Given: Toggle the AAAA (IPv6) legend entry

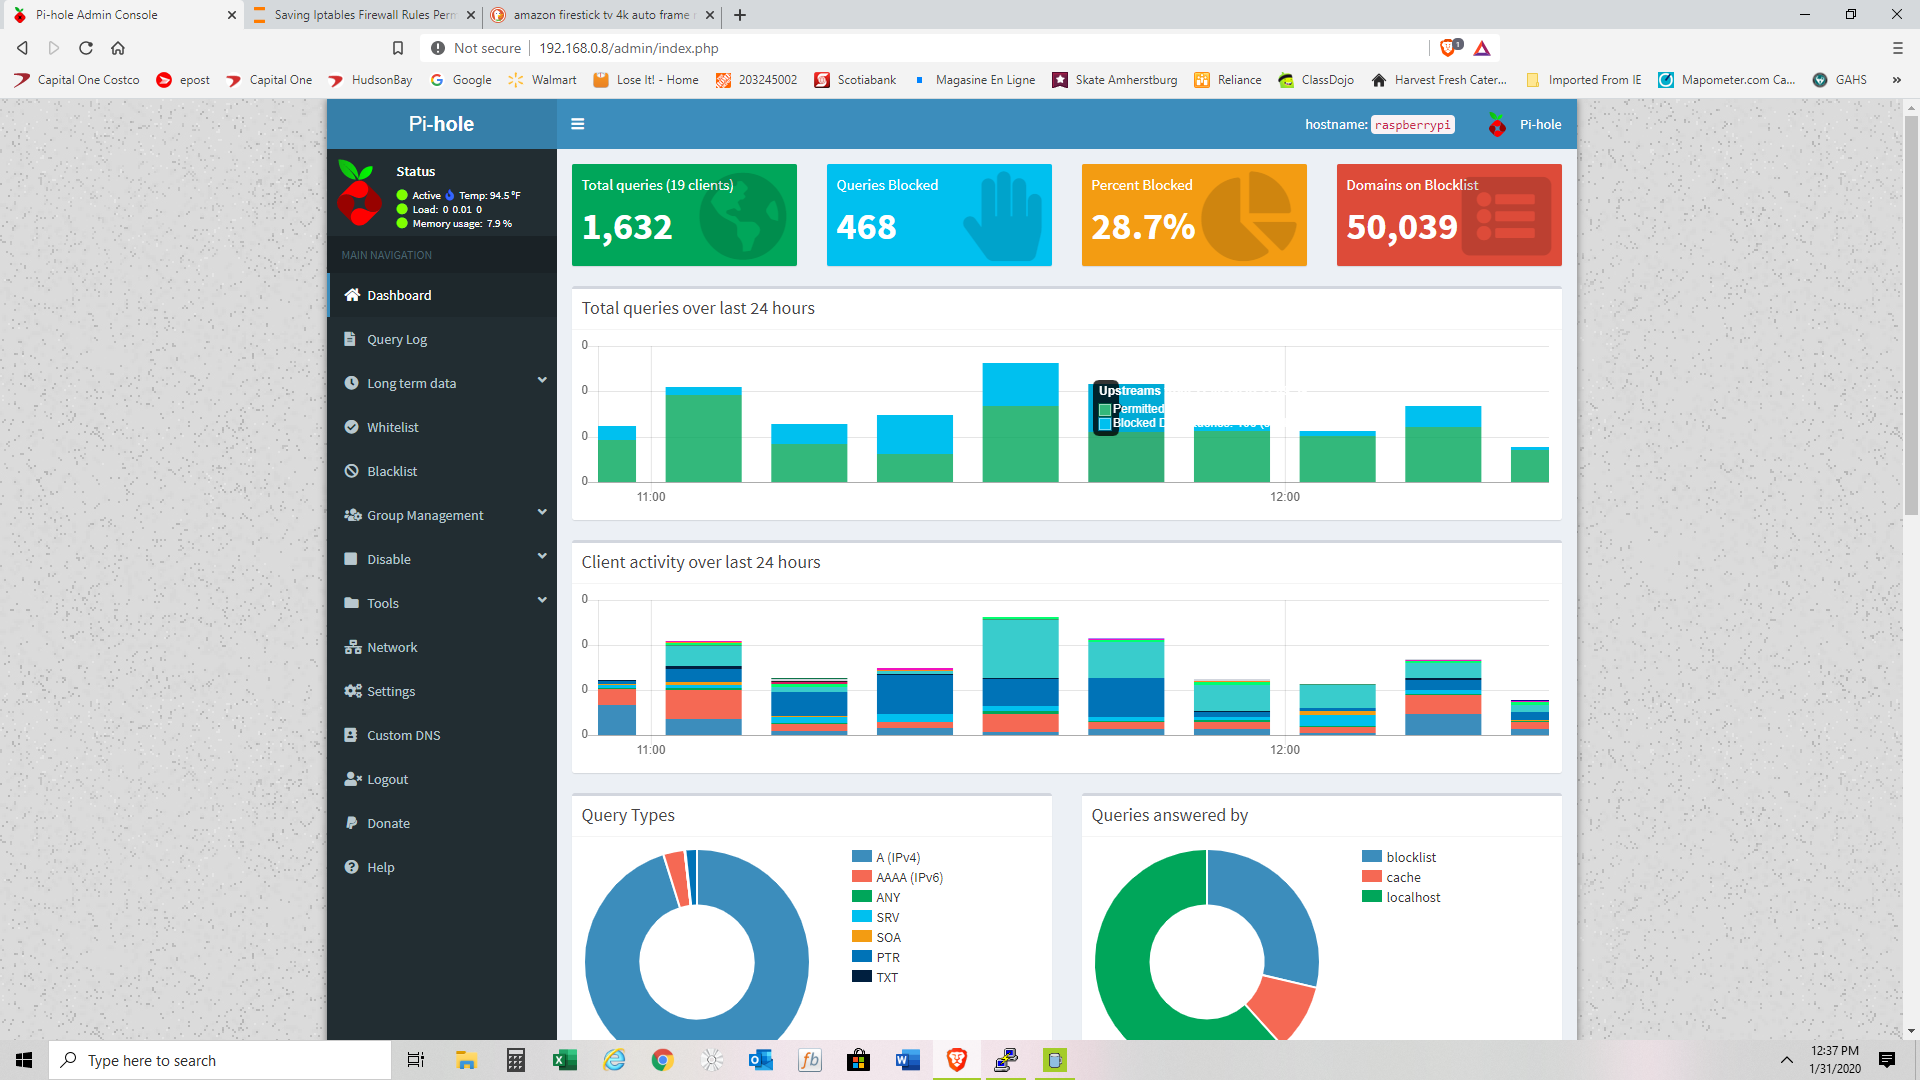Looking at the screenshot, I should (x=908, y=877).
